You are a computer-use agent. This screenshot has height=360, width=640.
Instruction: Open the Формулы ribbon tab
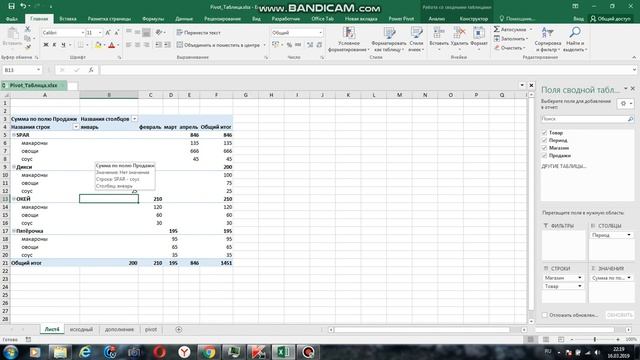pyautogui.click(x=153, y=19)
